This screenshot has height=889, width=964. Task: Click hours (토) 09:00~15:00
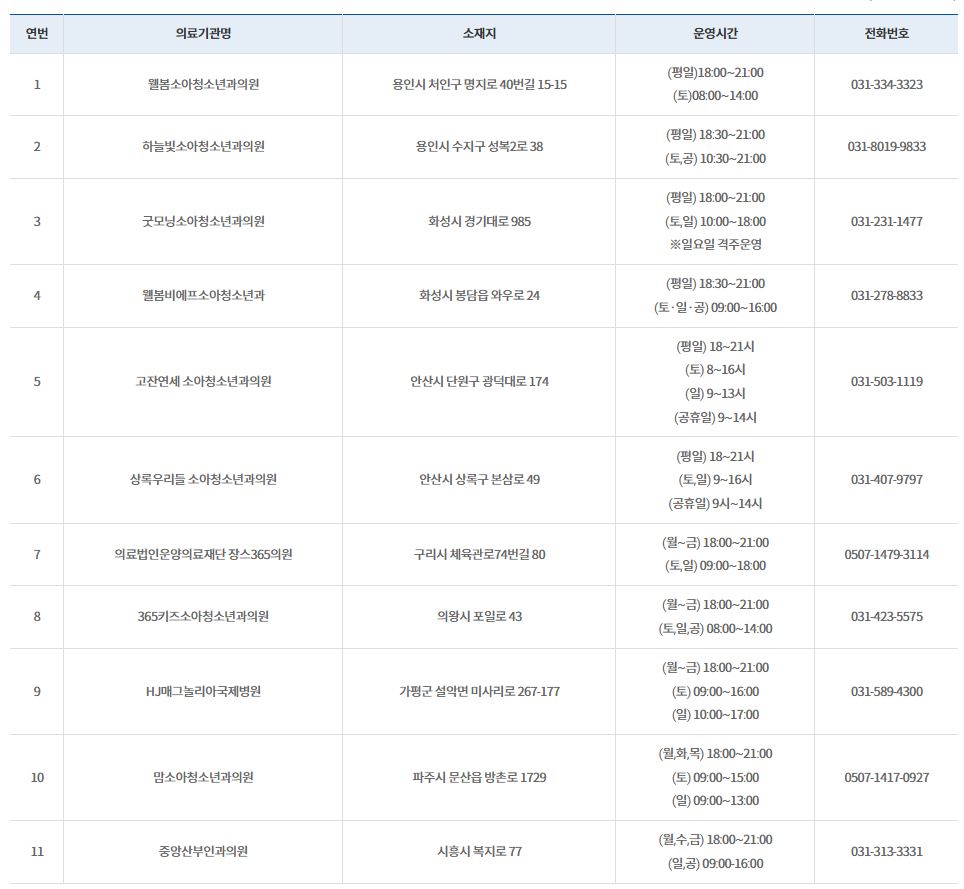pos(715,777)
